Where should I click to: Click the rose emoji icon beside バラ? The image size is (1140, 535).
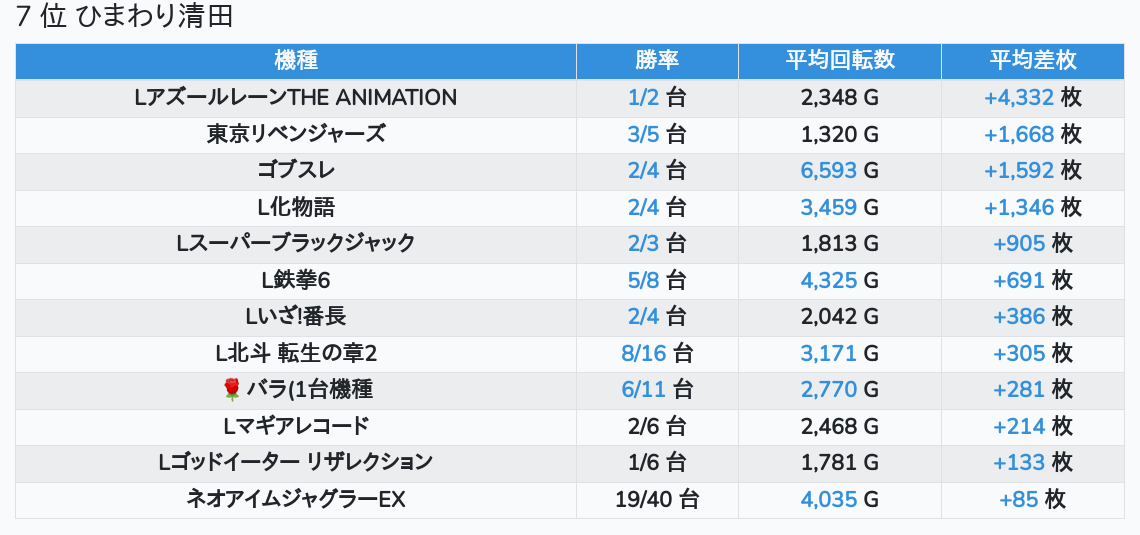tap(232, 389)
